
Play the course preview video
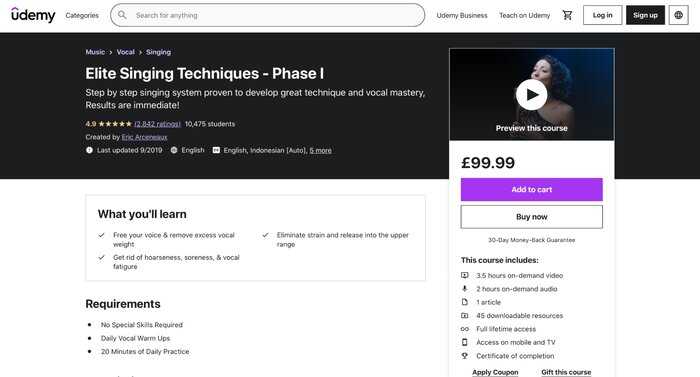[x=531, y=95]
